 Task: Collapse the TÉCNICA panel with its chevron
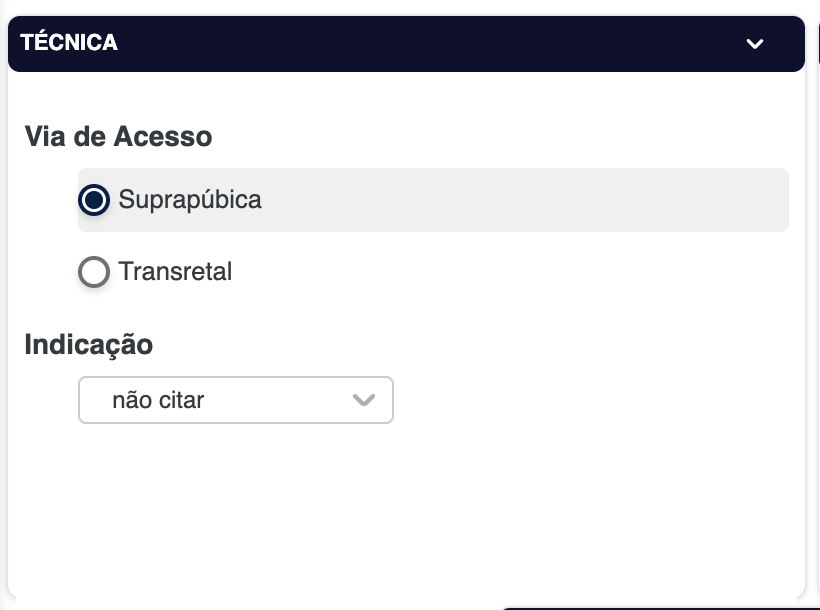point(755,43)
